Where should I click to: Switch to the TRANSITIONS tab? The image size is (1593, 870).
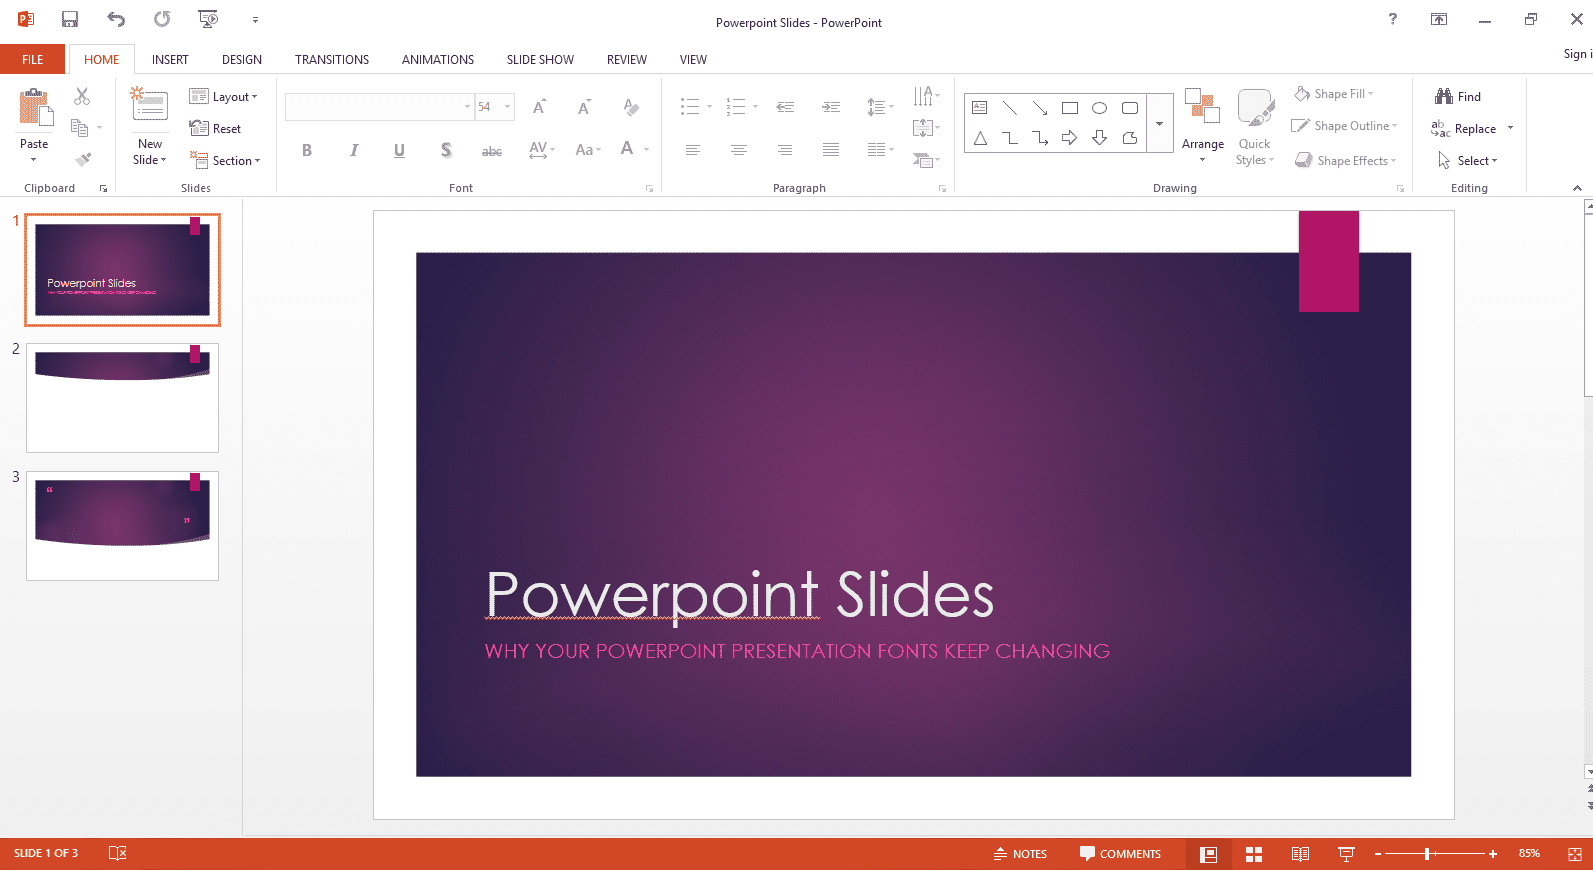pos(332,59)
